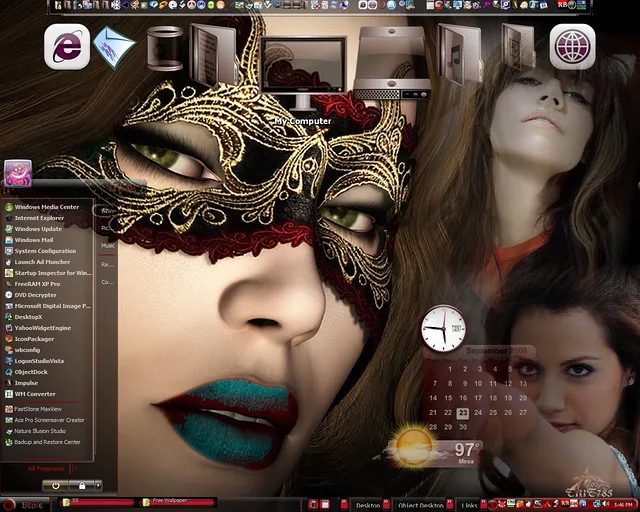Viewport: 640px width, 512px height.
Task: Expand All Programs in Start menu
Action: tap(45, 468)
